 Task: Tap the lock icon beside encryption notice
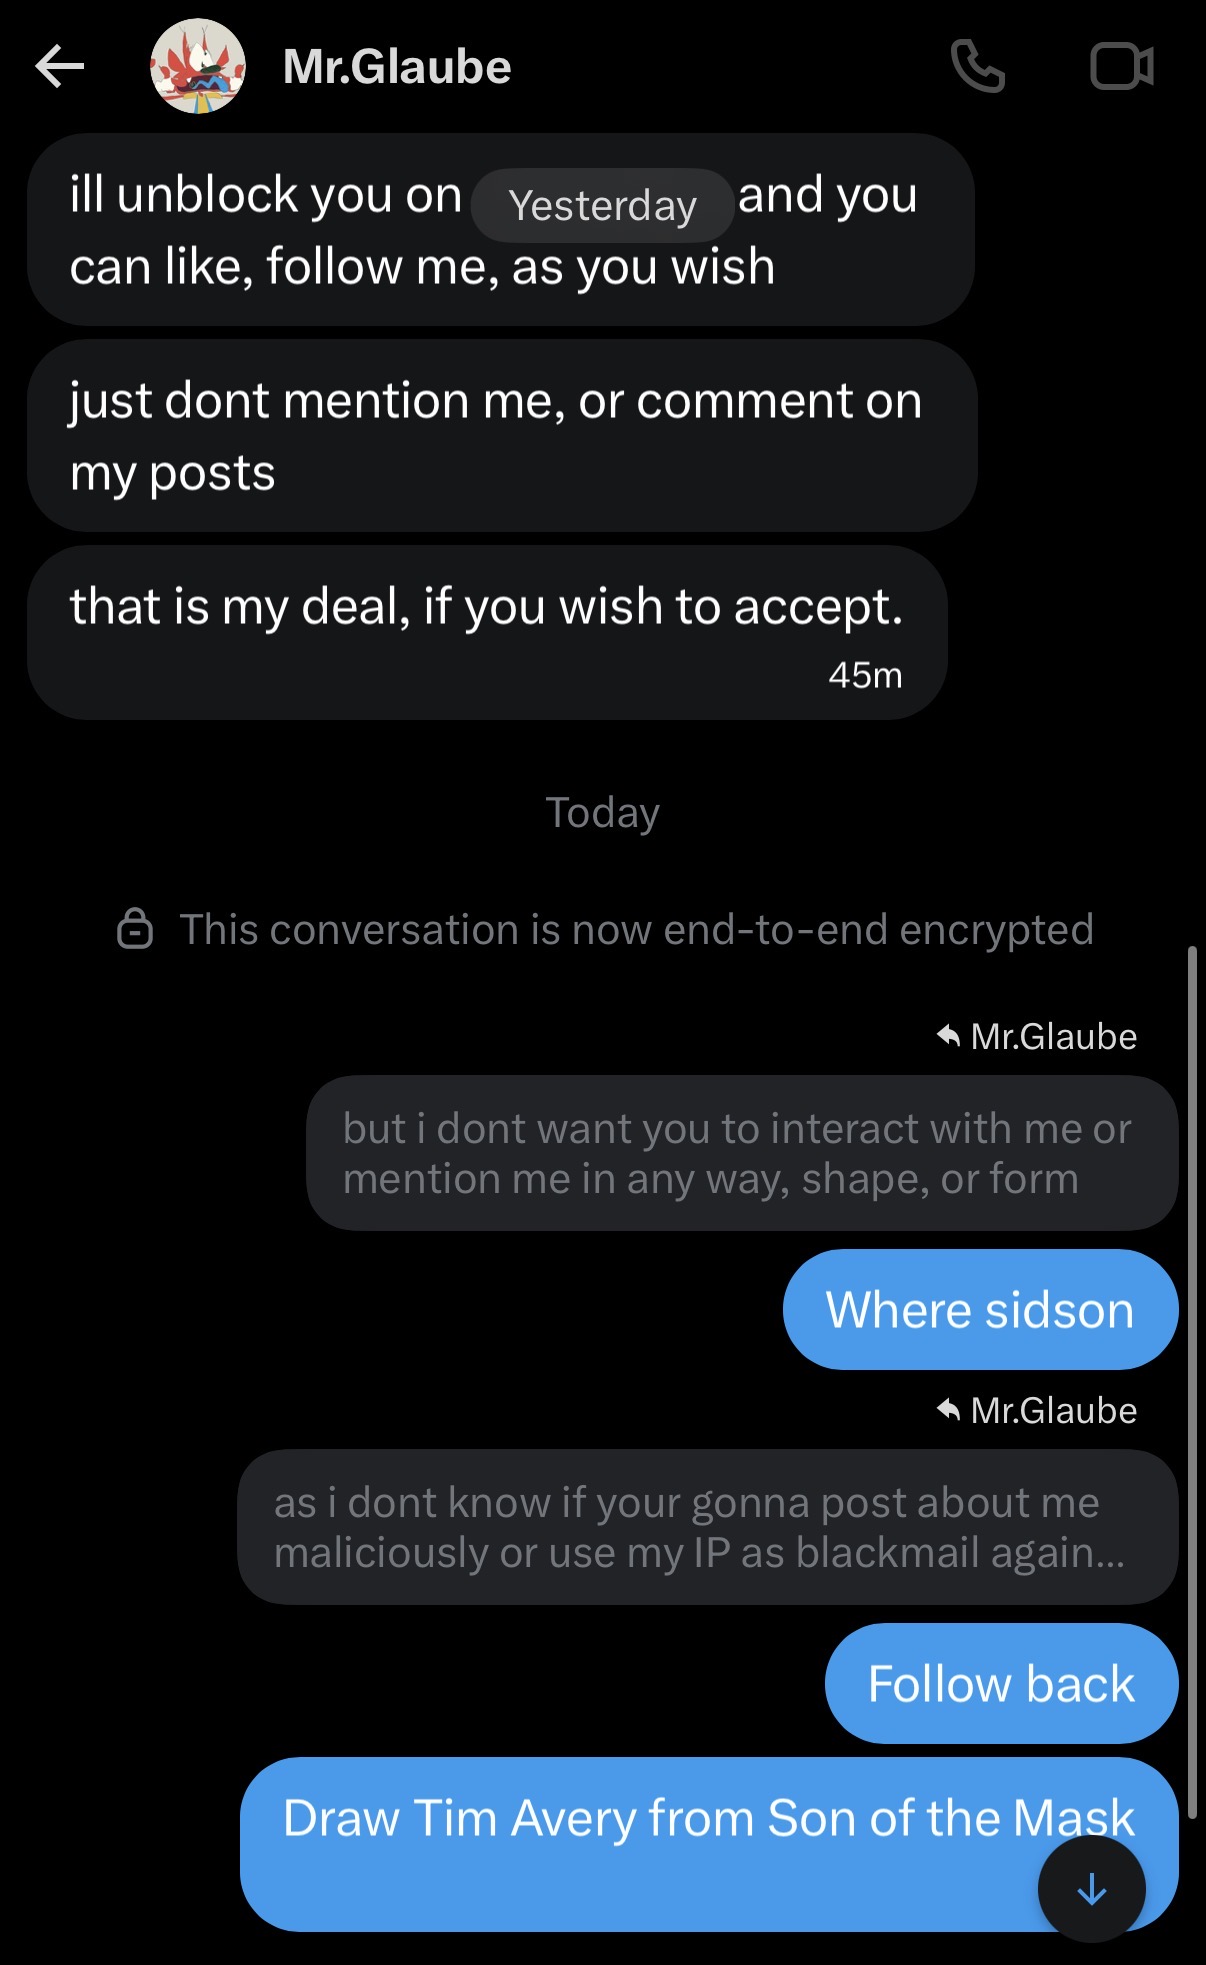point(135,929)
